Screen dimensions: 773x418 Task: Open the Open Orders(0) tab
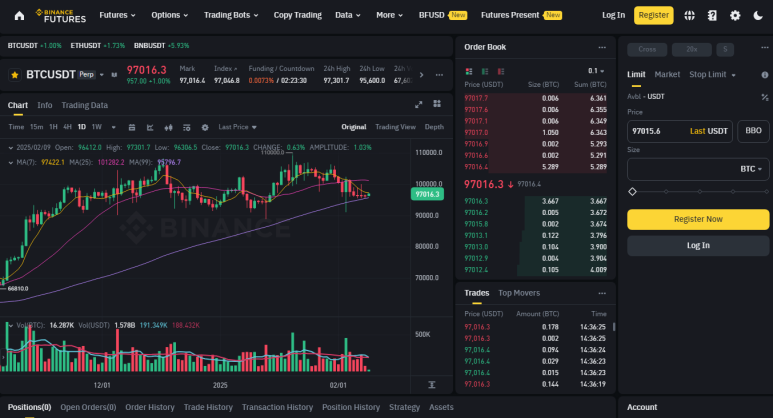click(88, 407)
